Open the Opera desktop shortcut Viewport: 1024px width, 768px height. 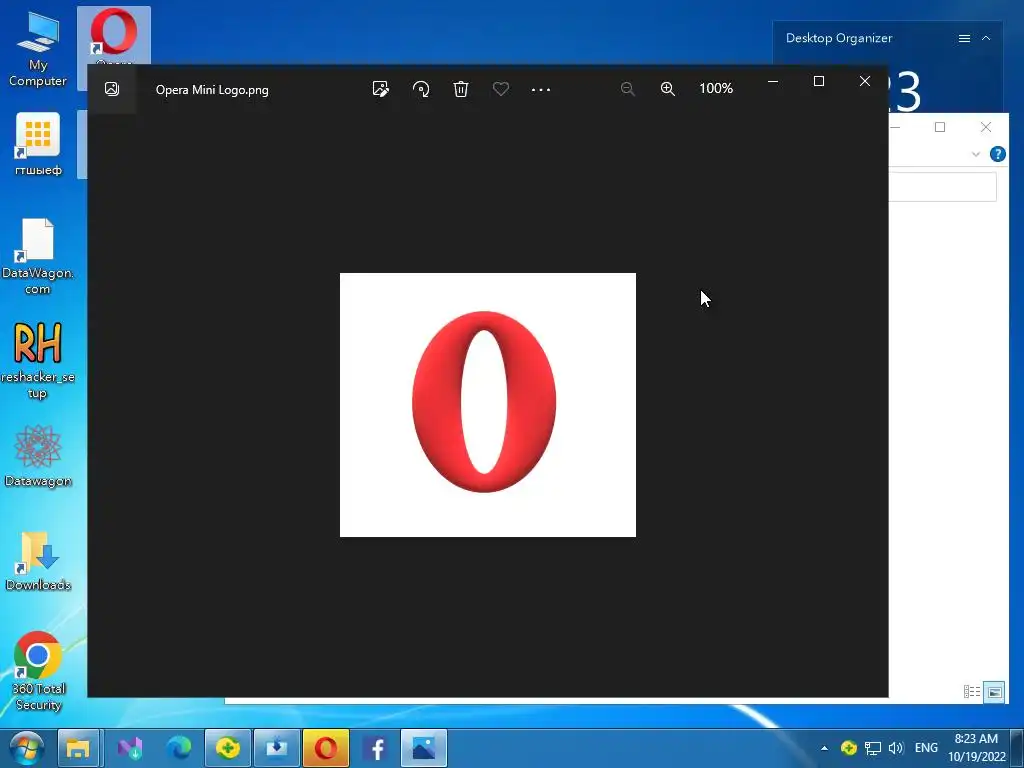[x=114, y=37]
